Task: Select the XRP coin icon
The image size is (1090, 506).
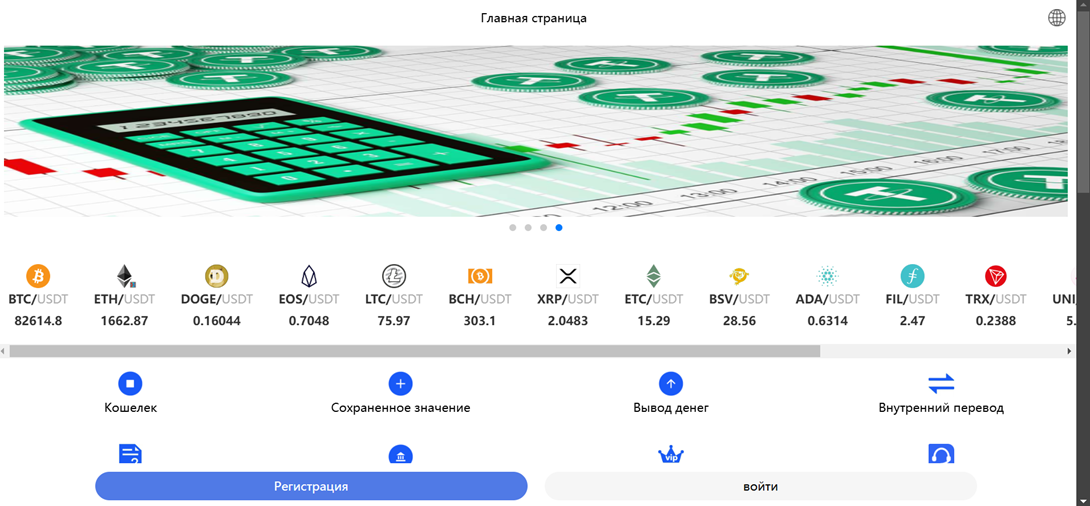Action: (x=568, y=276)
